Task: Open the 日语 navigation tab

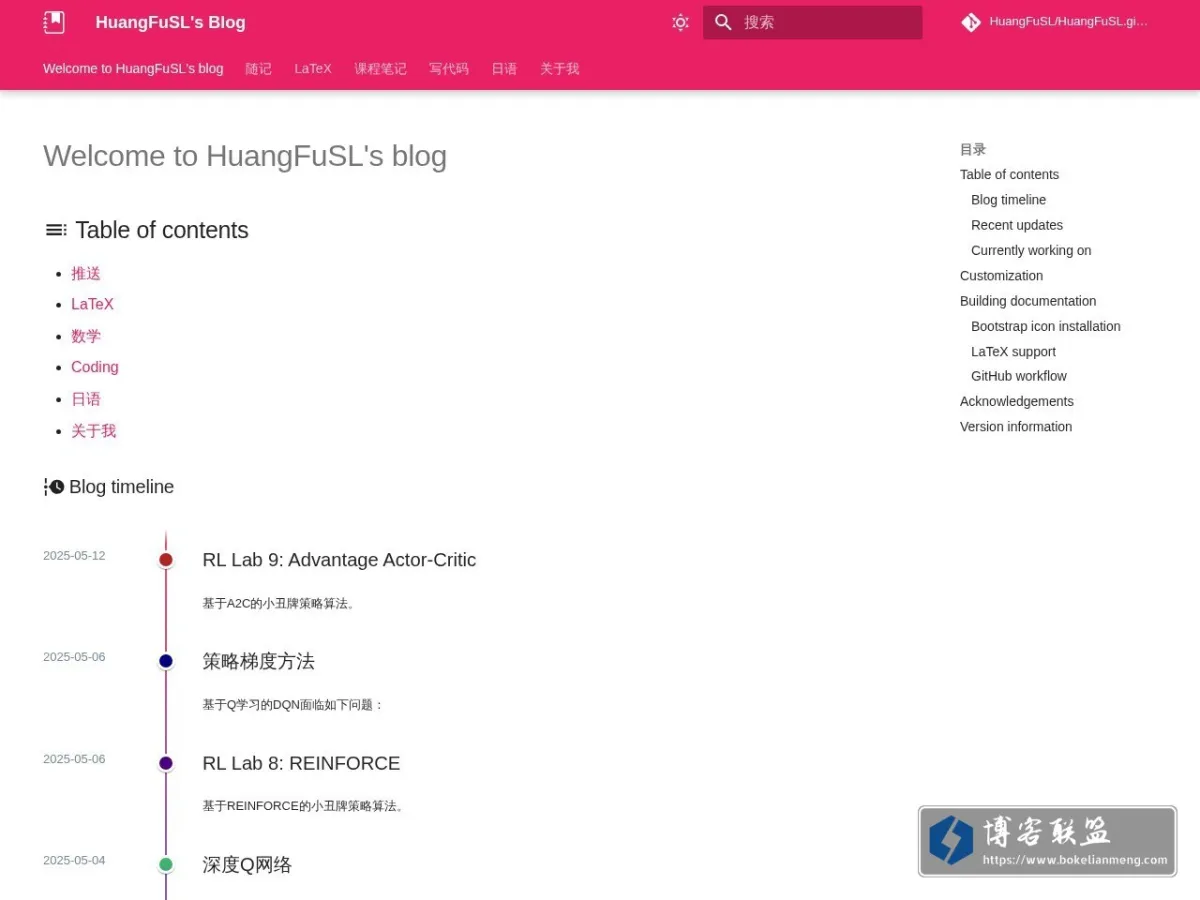Action: (504, 69)
